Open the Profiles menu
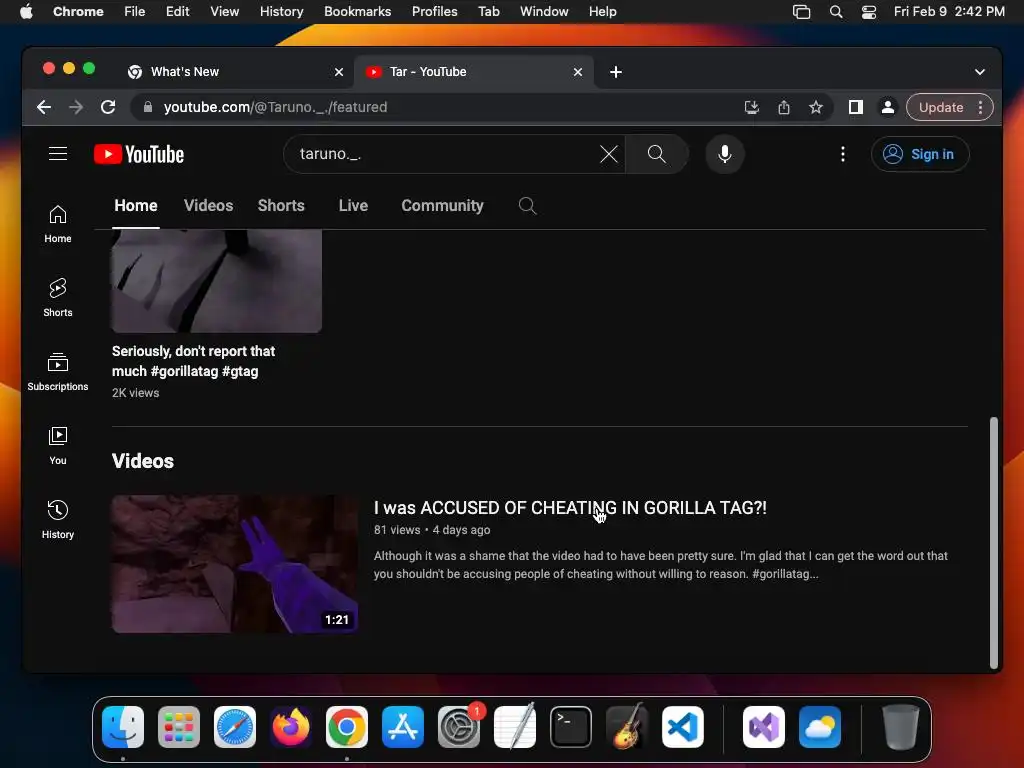This screenshot has width=1024, height=768. (434, 12)
